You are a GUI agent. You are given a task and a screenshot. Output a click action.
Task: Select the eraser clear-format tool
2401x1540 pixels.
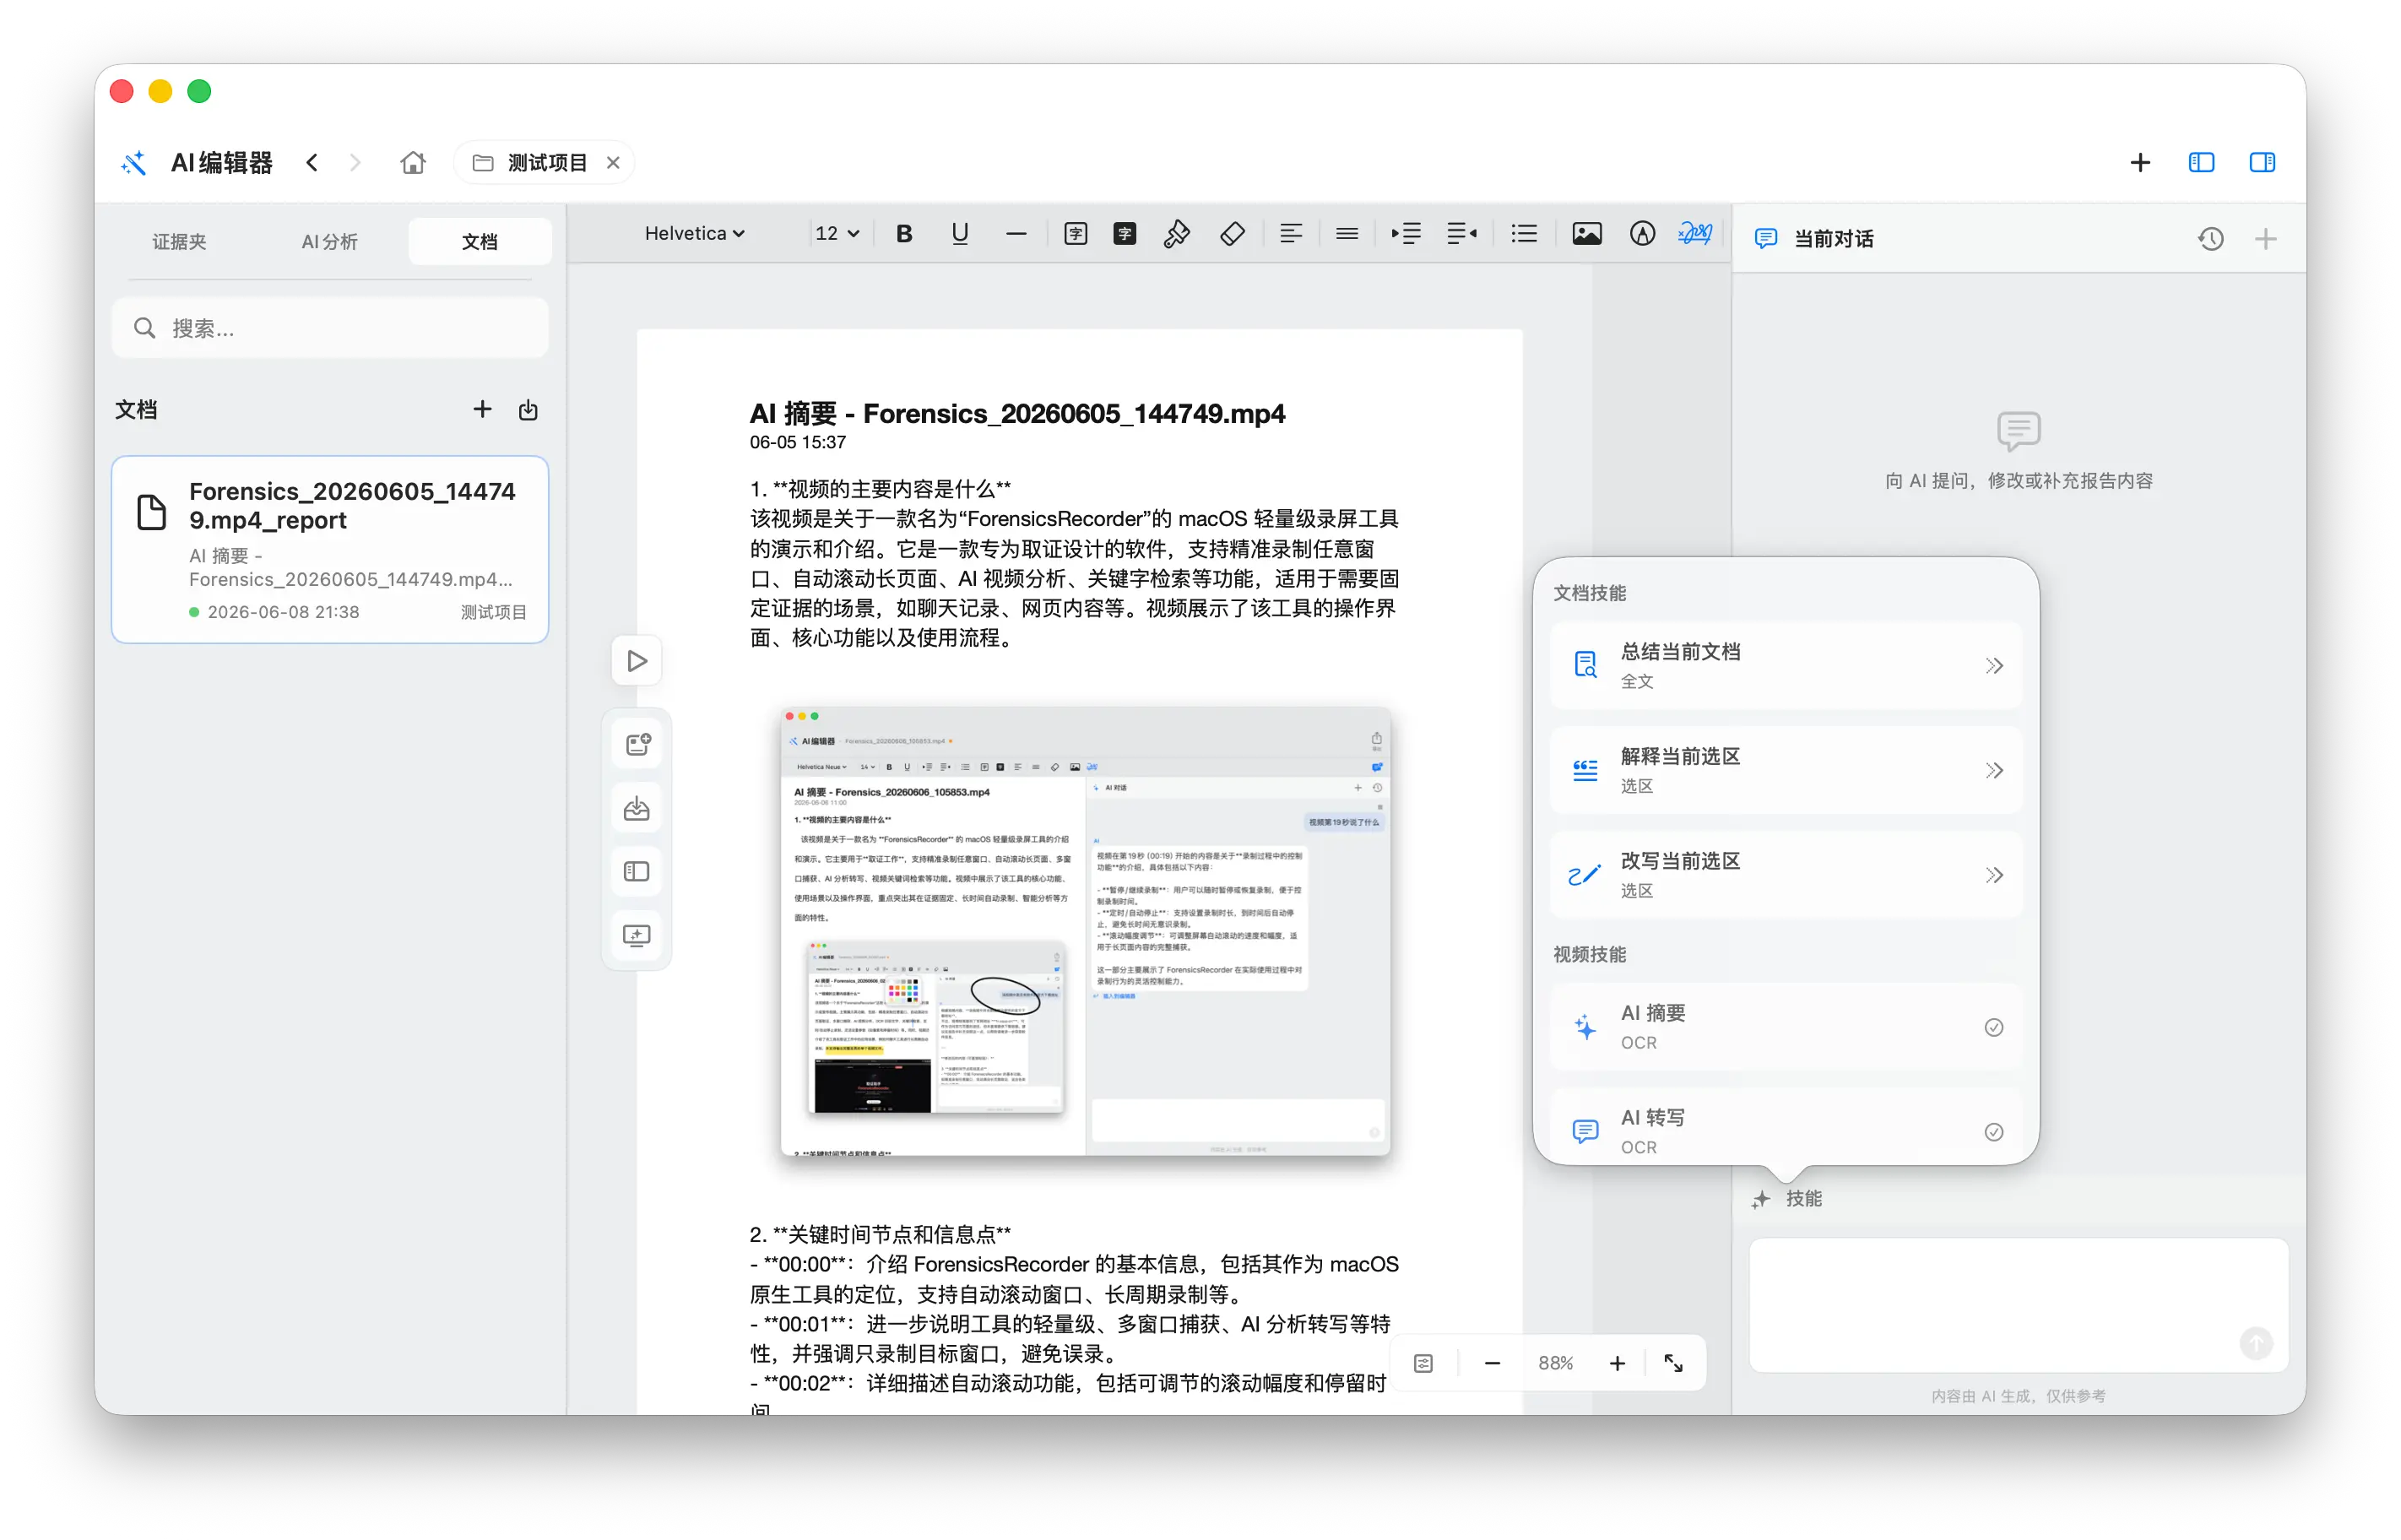1232,233
